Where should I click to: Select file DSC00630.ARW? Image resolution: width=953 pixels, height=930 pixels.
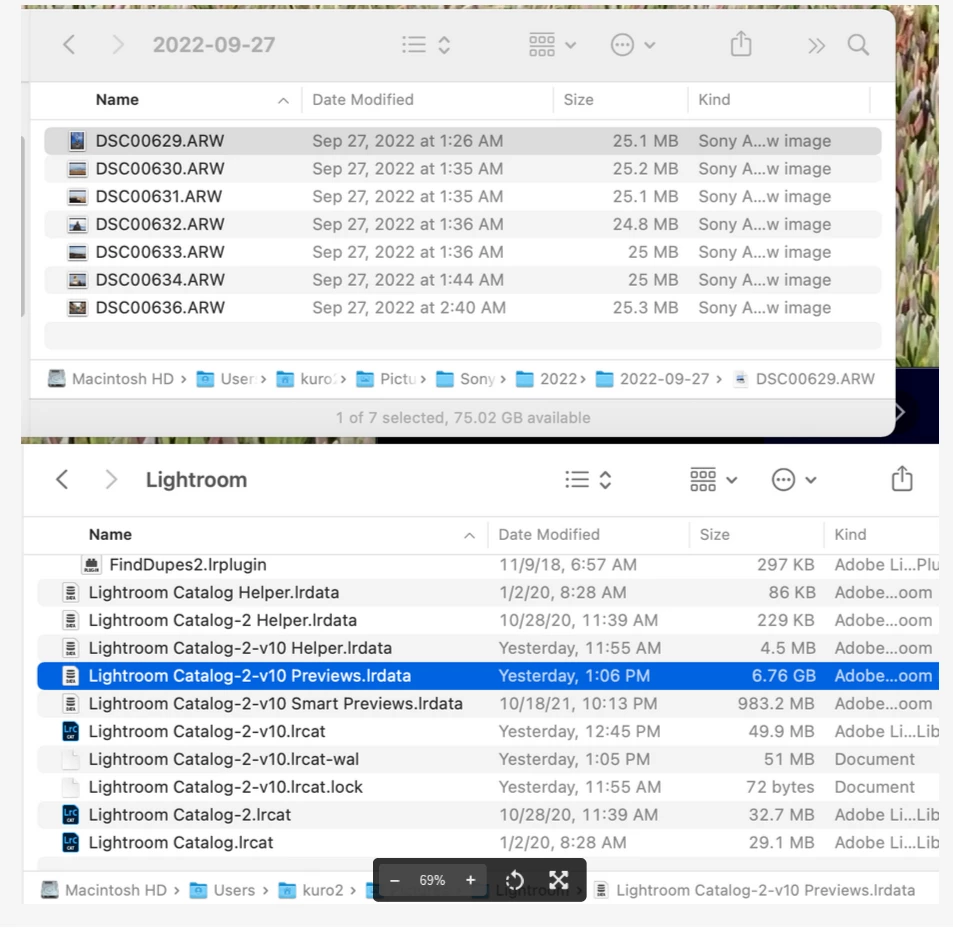463,169
